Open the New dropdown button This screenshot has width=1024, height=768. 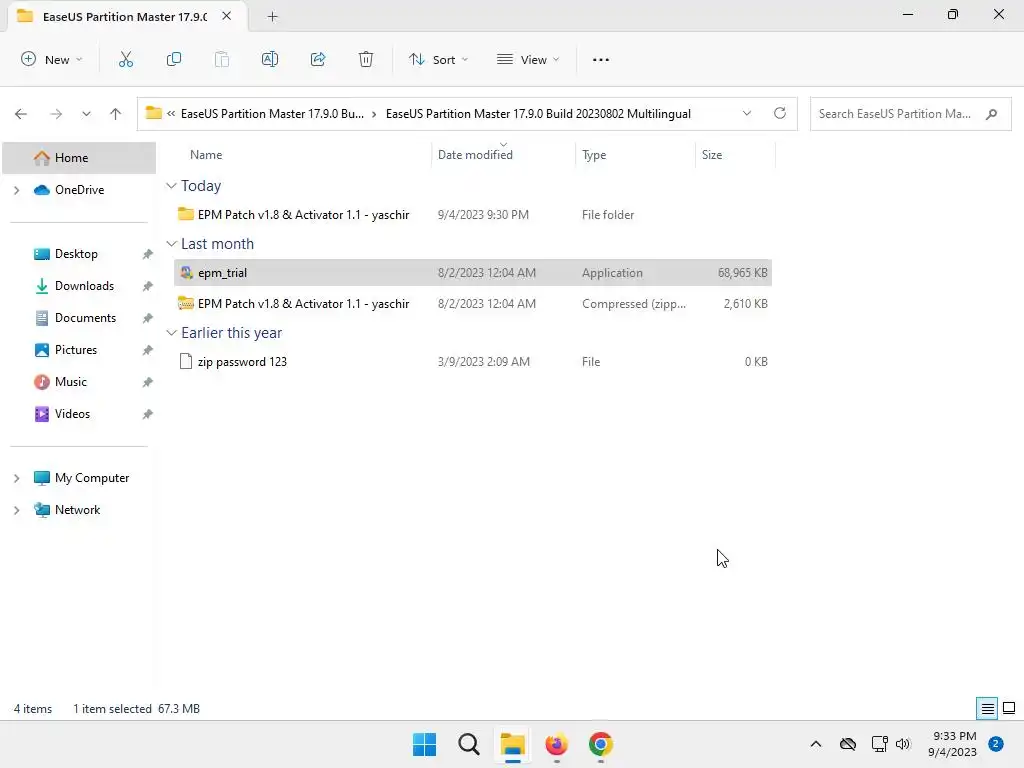pos(52,59)
